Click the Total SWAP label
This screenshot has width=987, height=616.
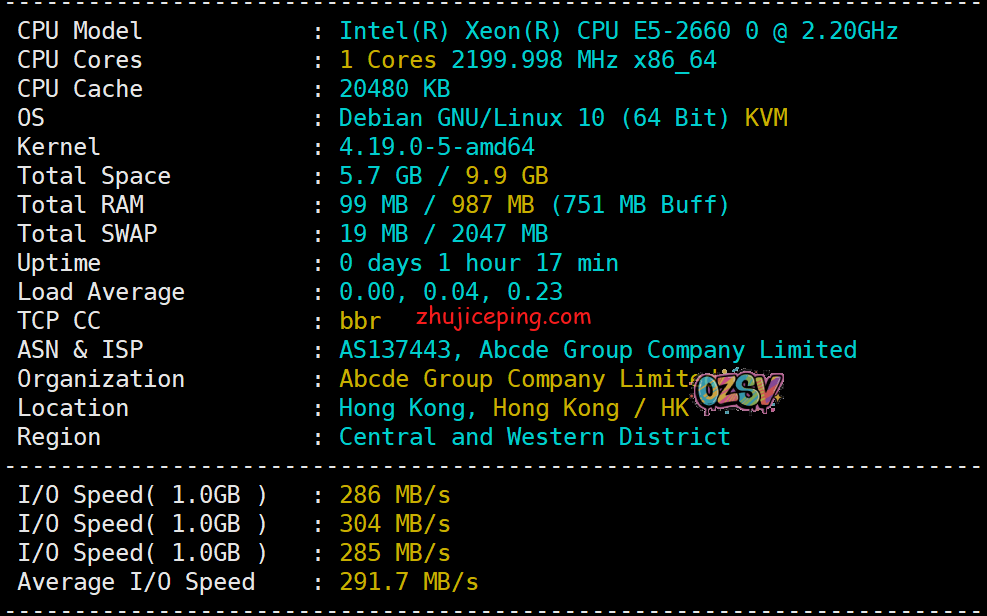87,233
